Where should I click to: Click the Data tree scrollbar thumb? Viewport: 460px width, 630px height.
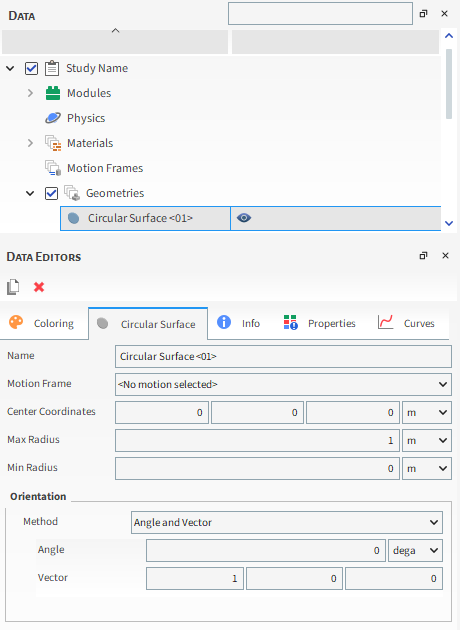click(449, 84)
